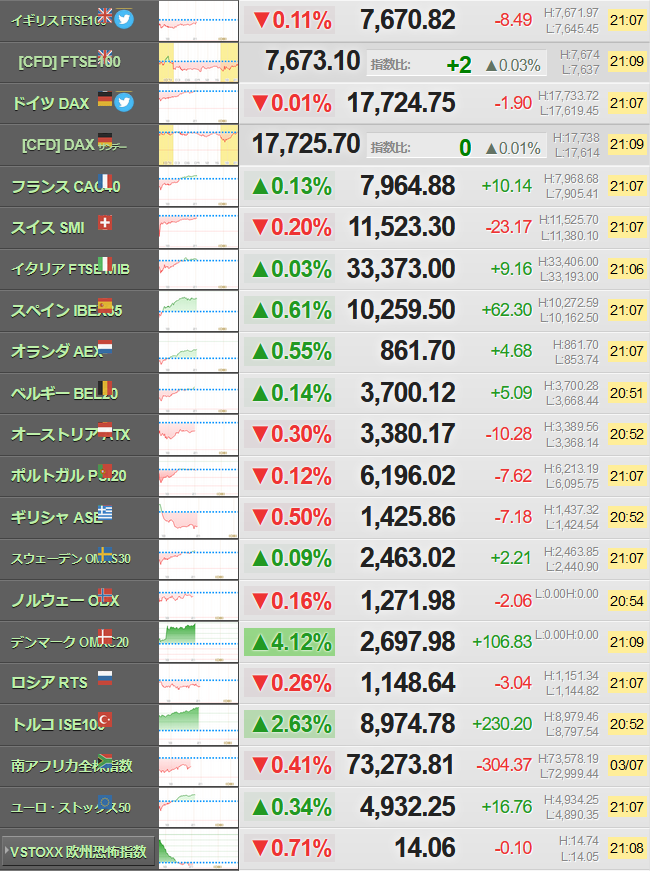Open the mini chart for ギリシャ ASE
This screenshot has width=651, height=871.
coord(198,517)
